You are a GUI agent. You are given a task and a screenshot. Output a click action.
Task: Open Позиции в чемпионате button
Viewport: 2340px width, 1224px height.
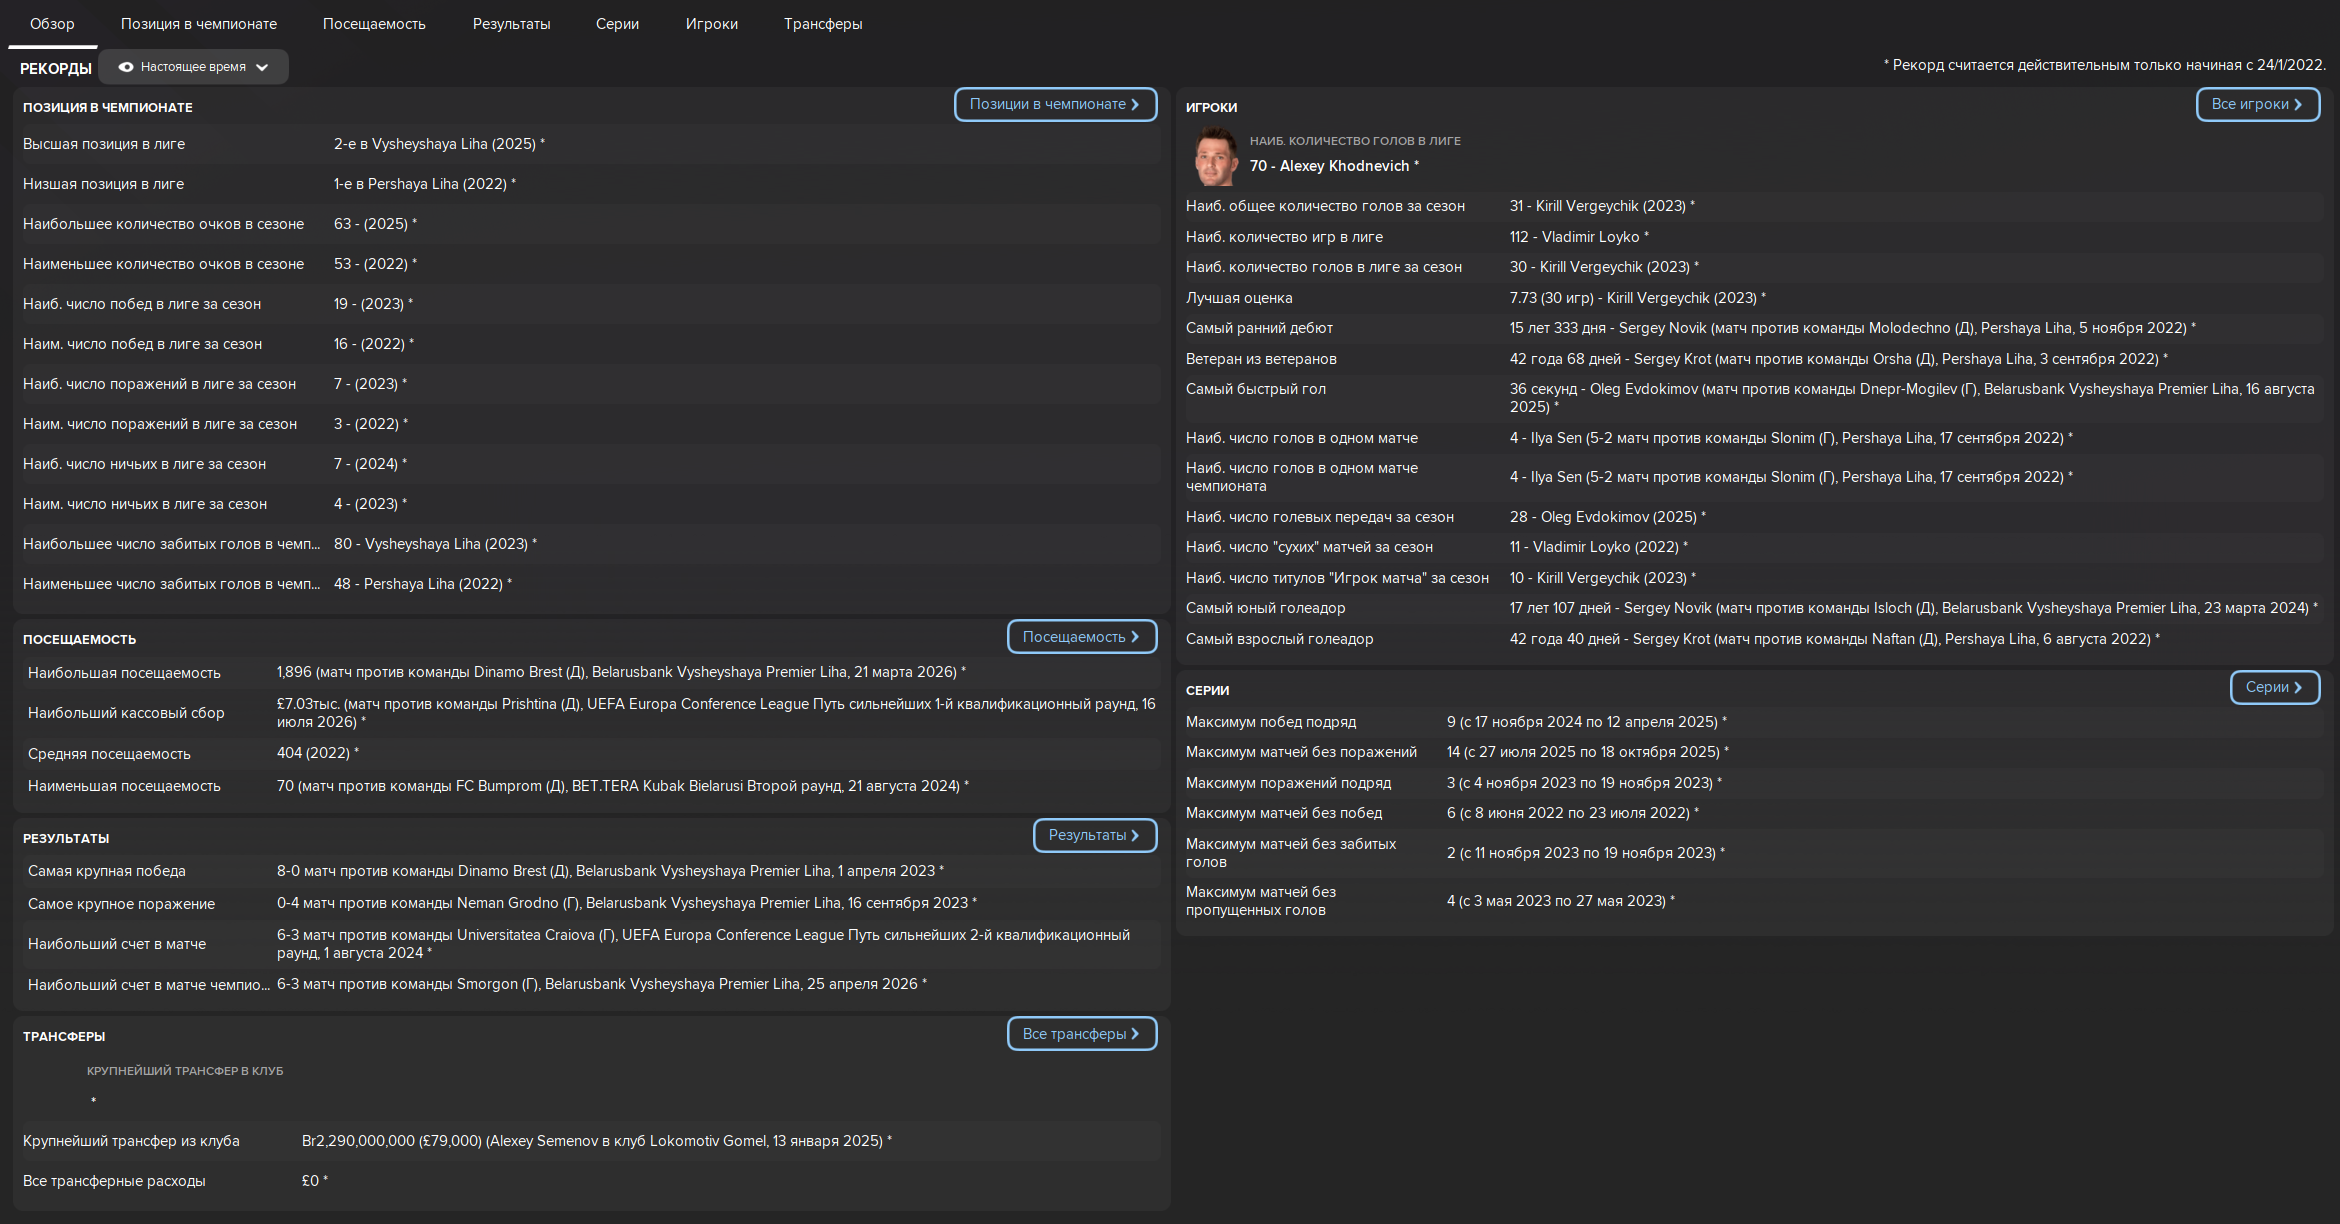tap(1055, 104)
